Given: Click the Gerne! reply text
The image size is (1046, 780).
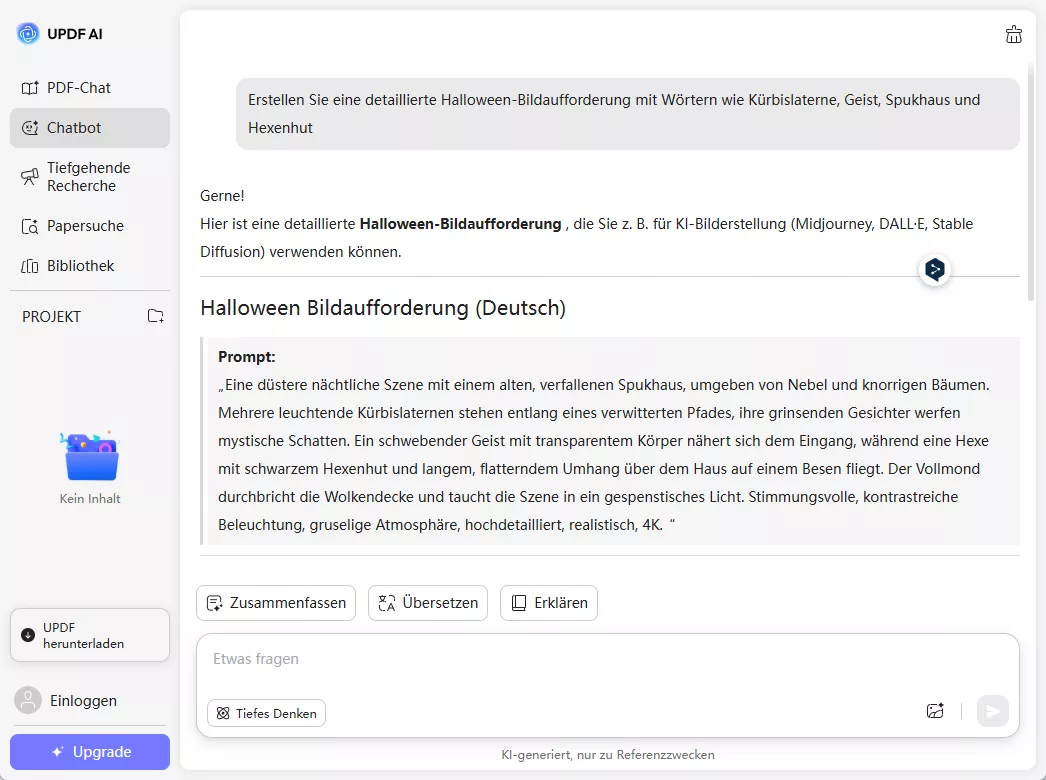Looking at the screenshot, I should coord(222,196).
